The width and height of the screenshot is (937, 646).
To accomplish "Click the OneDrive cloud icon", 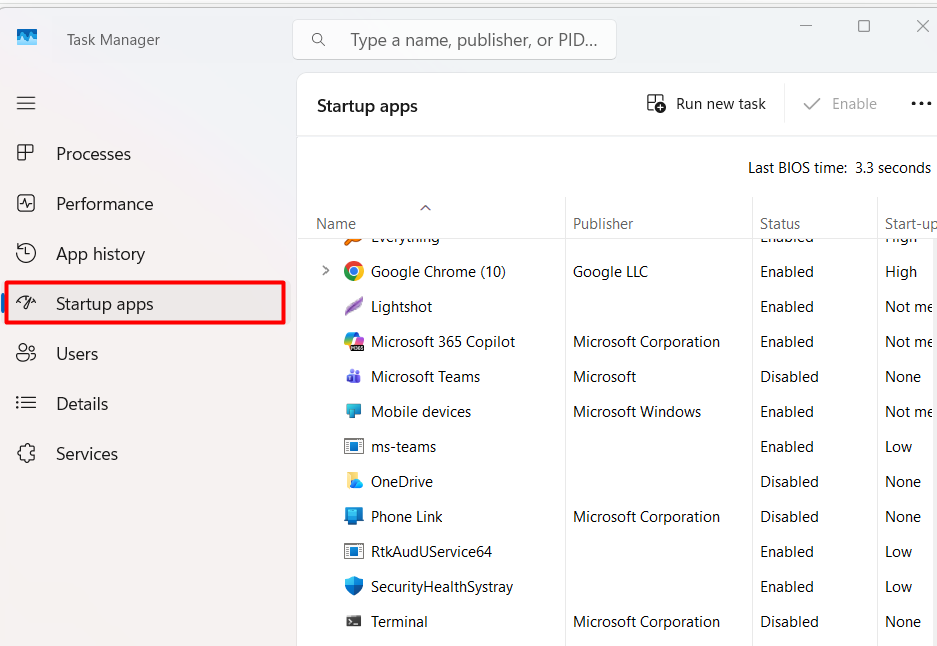I will 353,481.
